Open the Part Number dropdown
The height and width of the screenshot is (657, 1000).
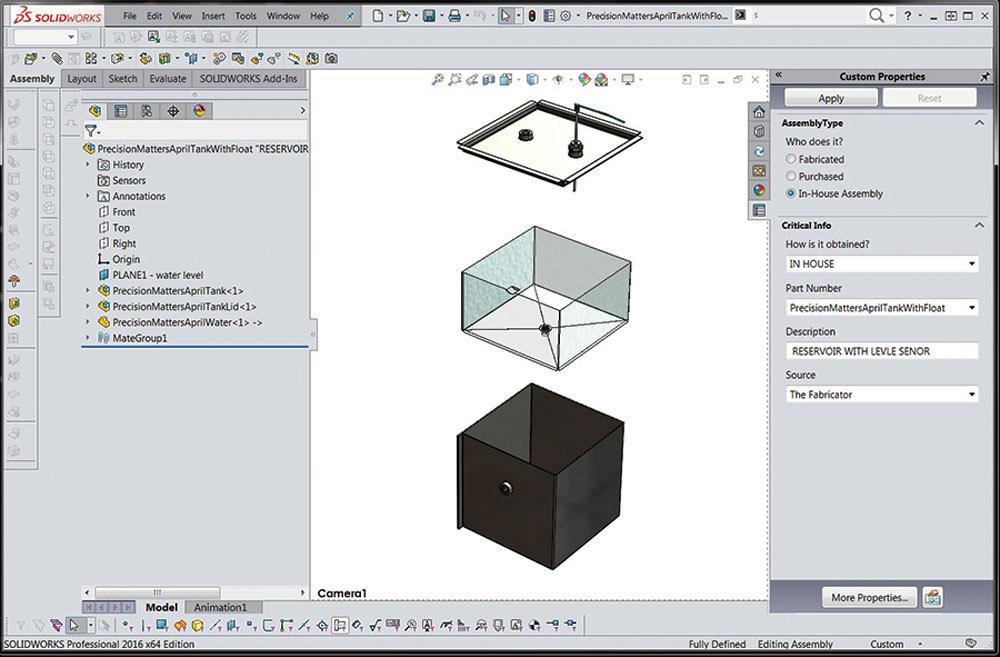click(972, 307)
